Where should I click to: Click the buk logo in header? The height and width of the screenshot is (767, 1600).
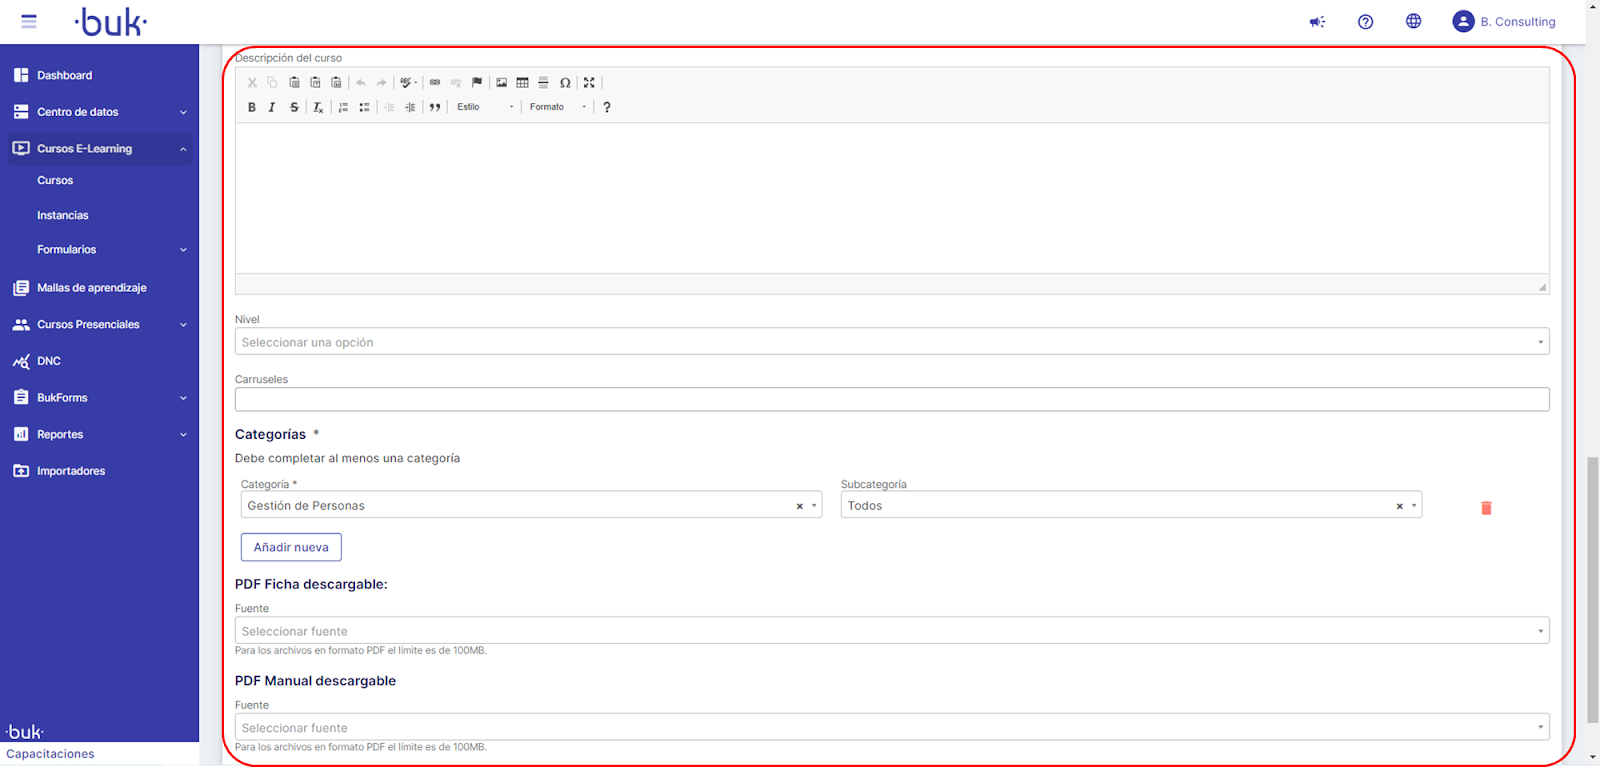tap(111, 21)
